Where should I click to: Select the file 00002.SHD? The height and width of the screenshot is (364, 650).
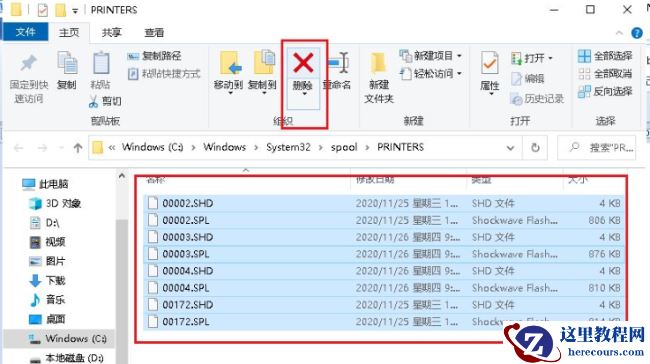[x=383, y=203]
